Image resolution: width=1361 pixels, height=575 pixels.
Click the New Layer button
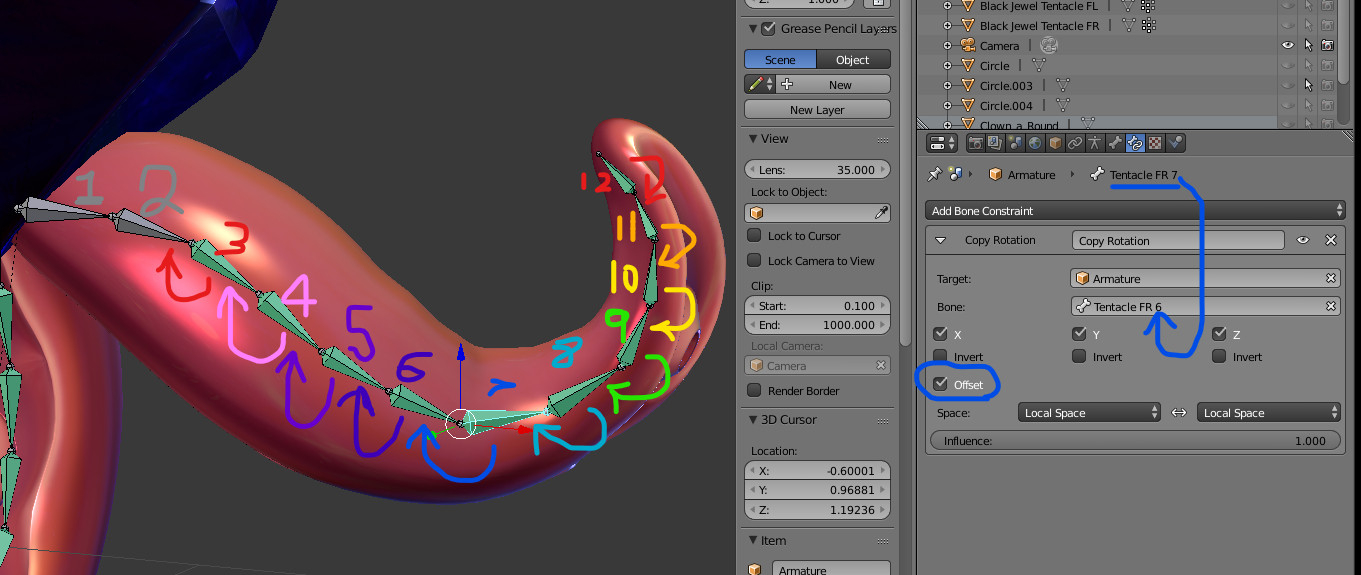pyautogui.click(x=817, y=110)
